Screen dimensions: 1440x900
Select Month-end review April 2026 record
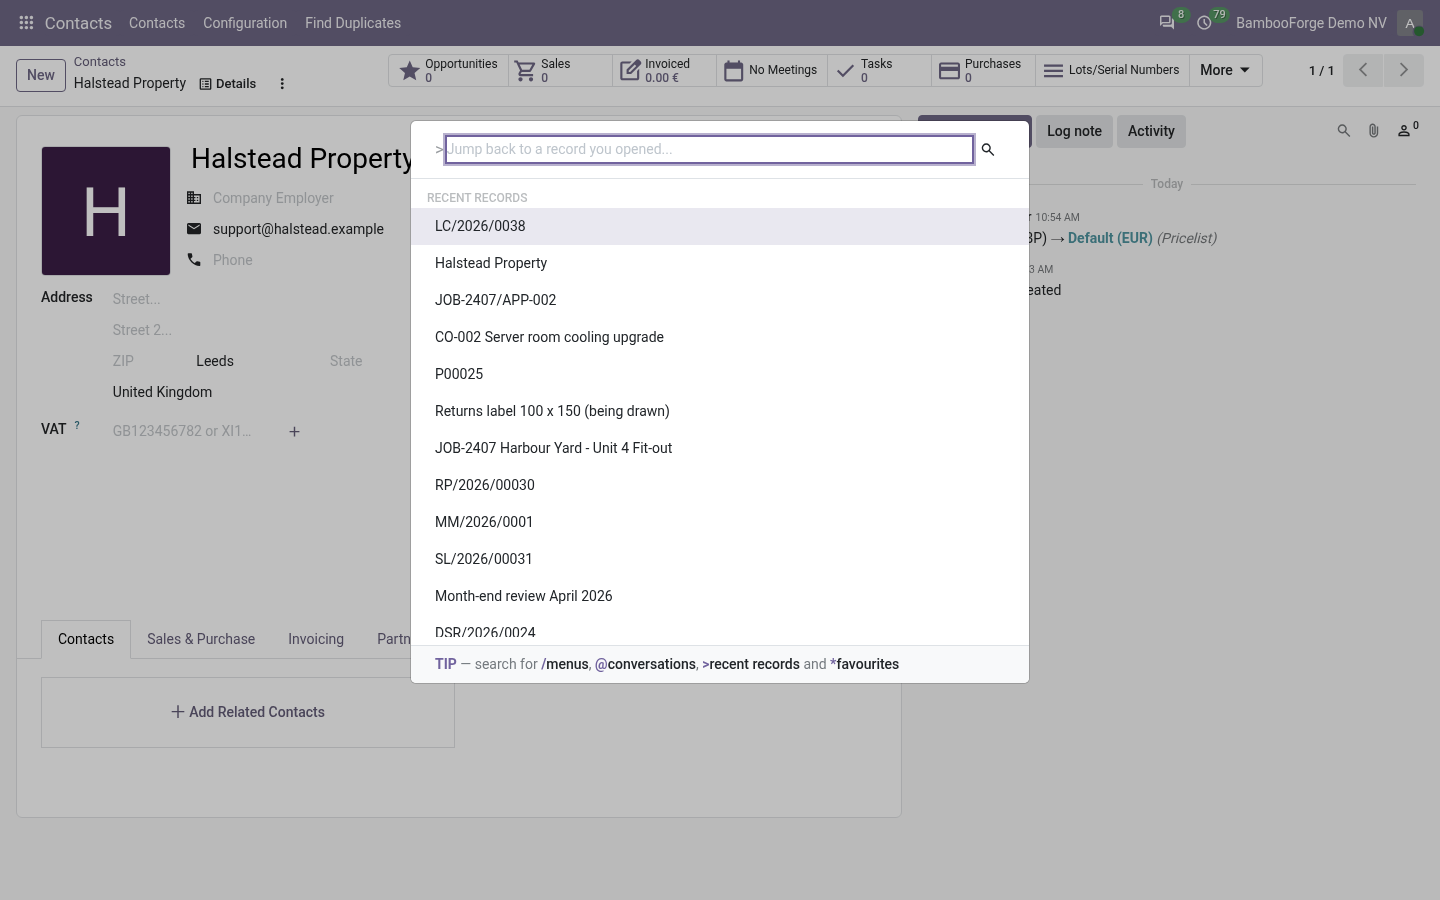click(720, 596)
